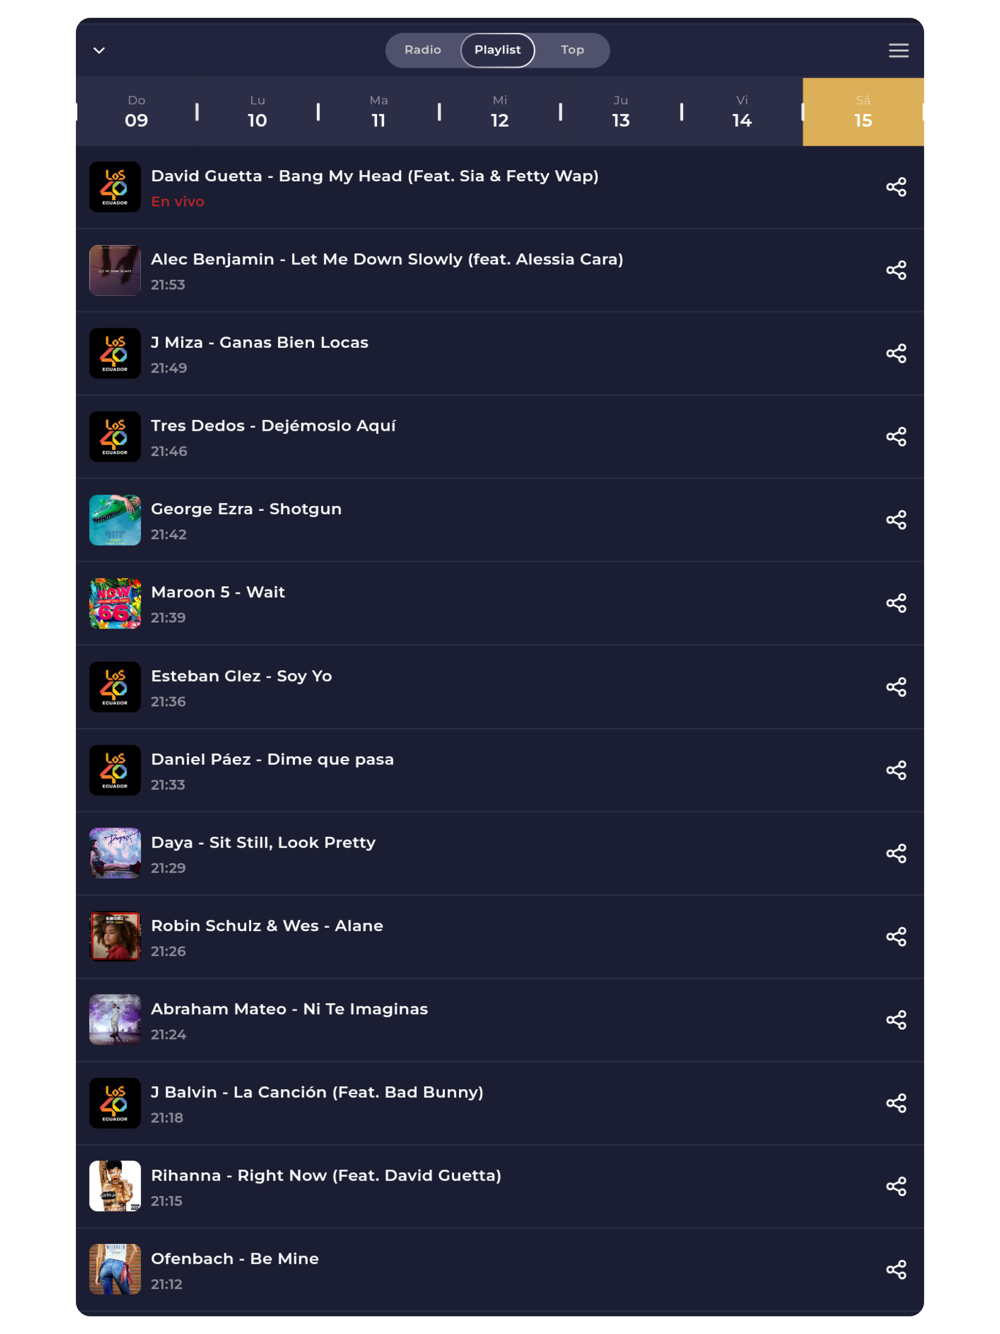Share the George Ezra Shotgun track
The image size is (1000, 1334).
pyautogui.click(x=896, y=520)
